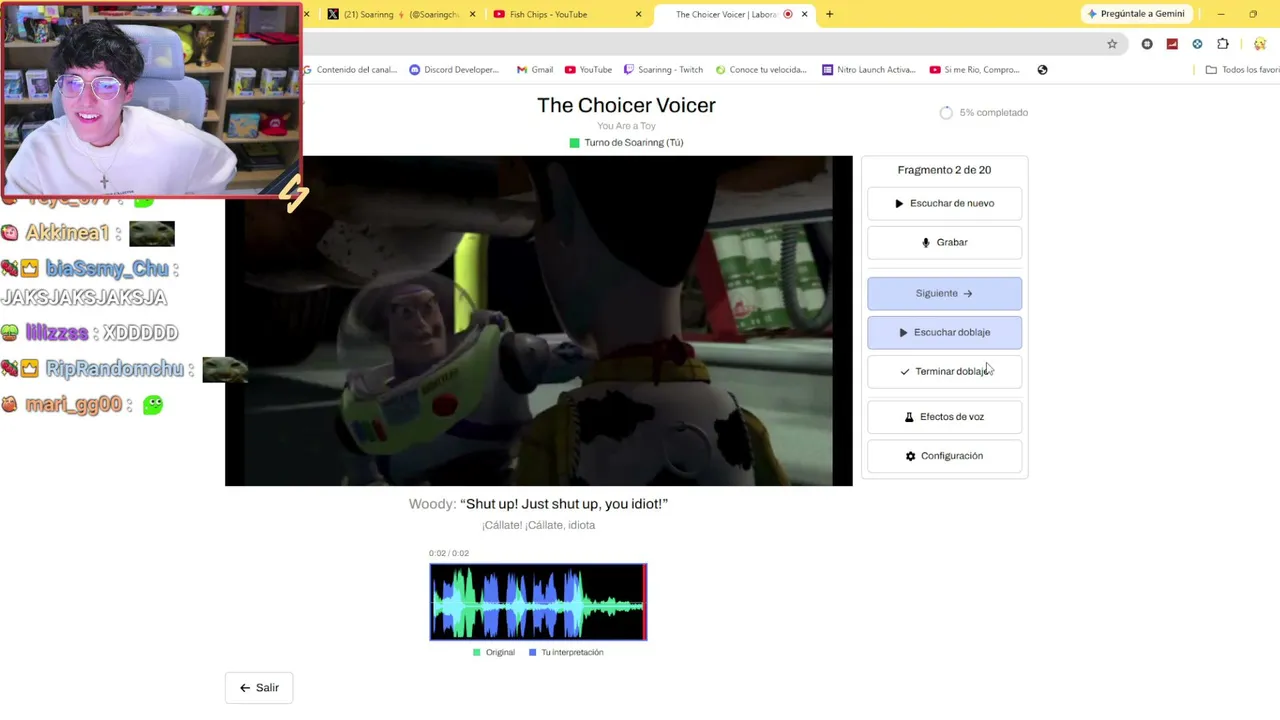Click chat username RipRandomchu
Screen dimensions: 1280x720
click(115, 369)
